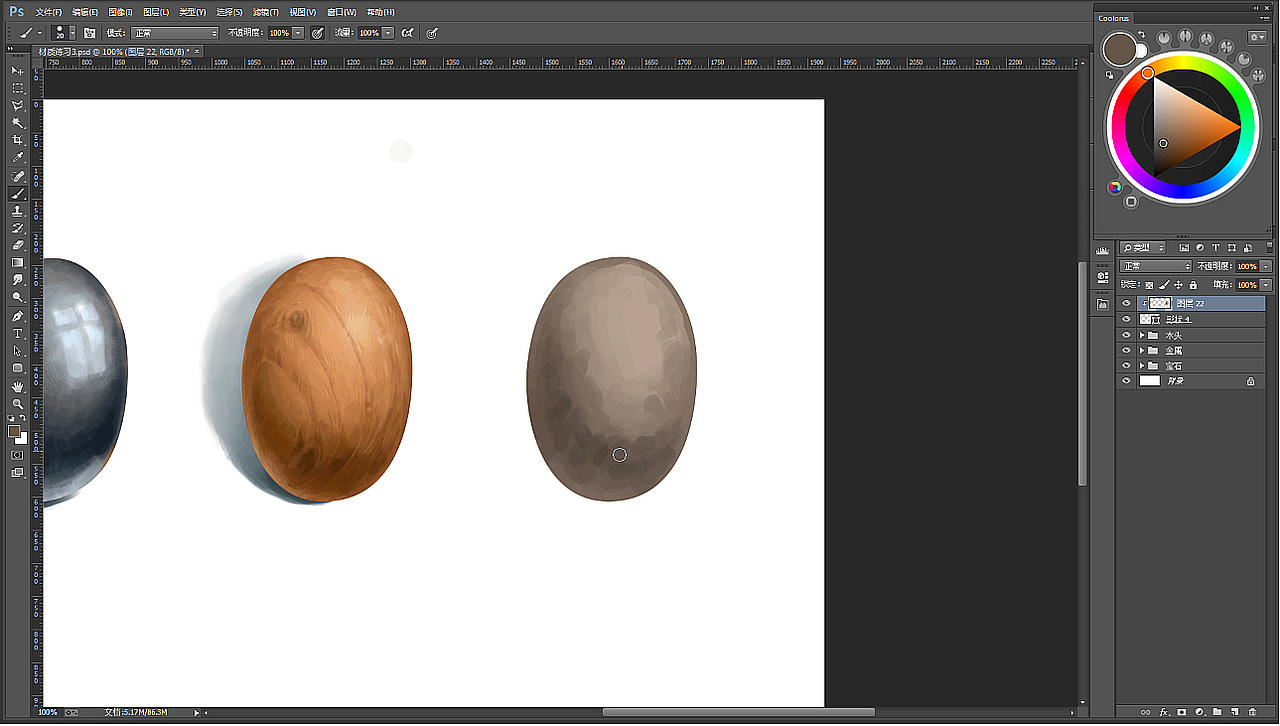This screenshot has height=726, width=1280.
Task: Hide the 宝石 group
Action: 1127,366
